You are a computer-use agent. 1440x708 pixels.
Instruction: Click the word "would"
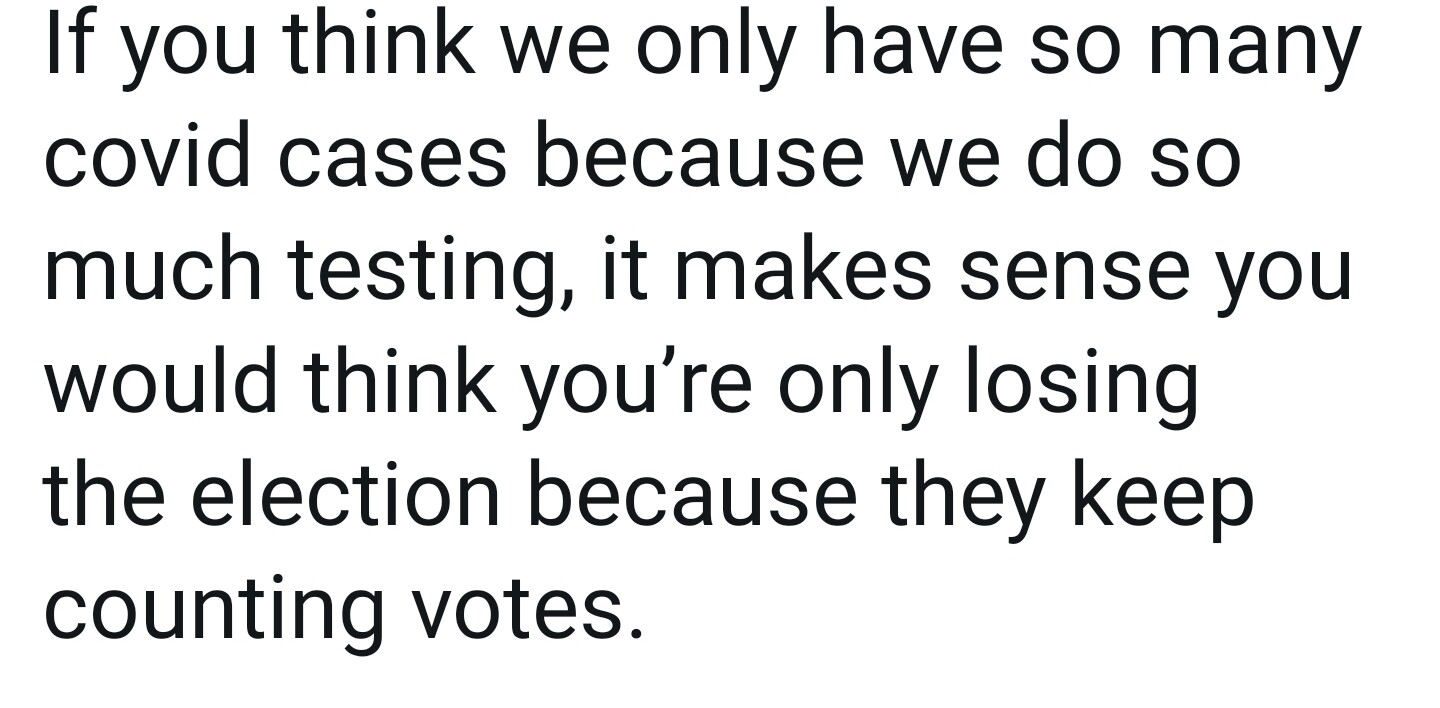coord(161,384)
